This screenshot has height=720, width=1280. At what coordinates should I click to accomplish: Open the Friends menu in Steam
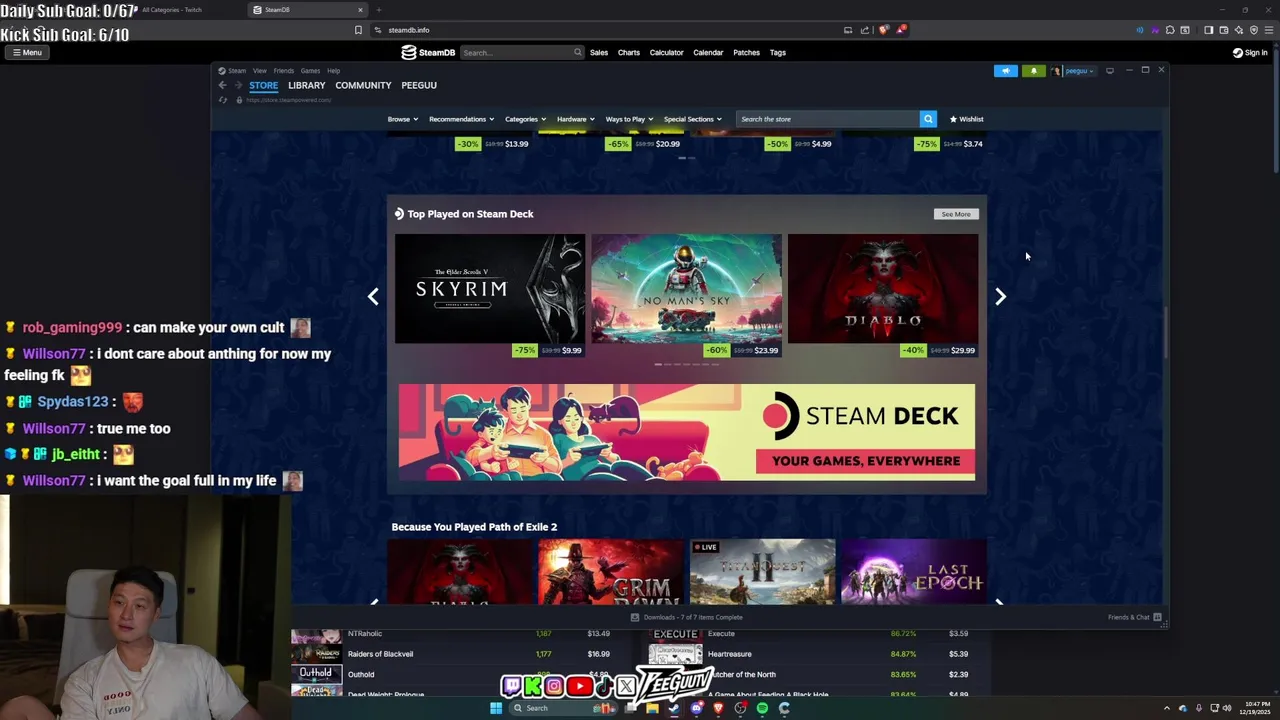284,71
